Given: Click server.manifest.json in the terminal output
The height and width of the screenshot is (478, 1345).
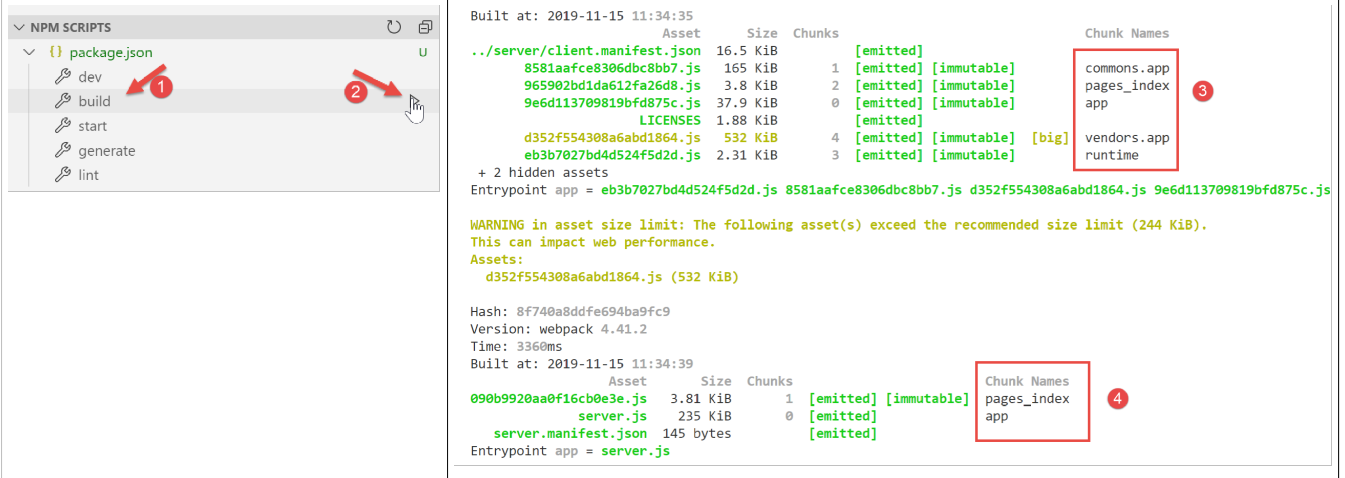Looking at the screenshot, I should [570, 433].
